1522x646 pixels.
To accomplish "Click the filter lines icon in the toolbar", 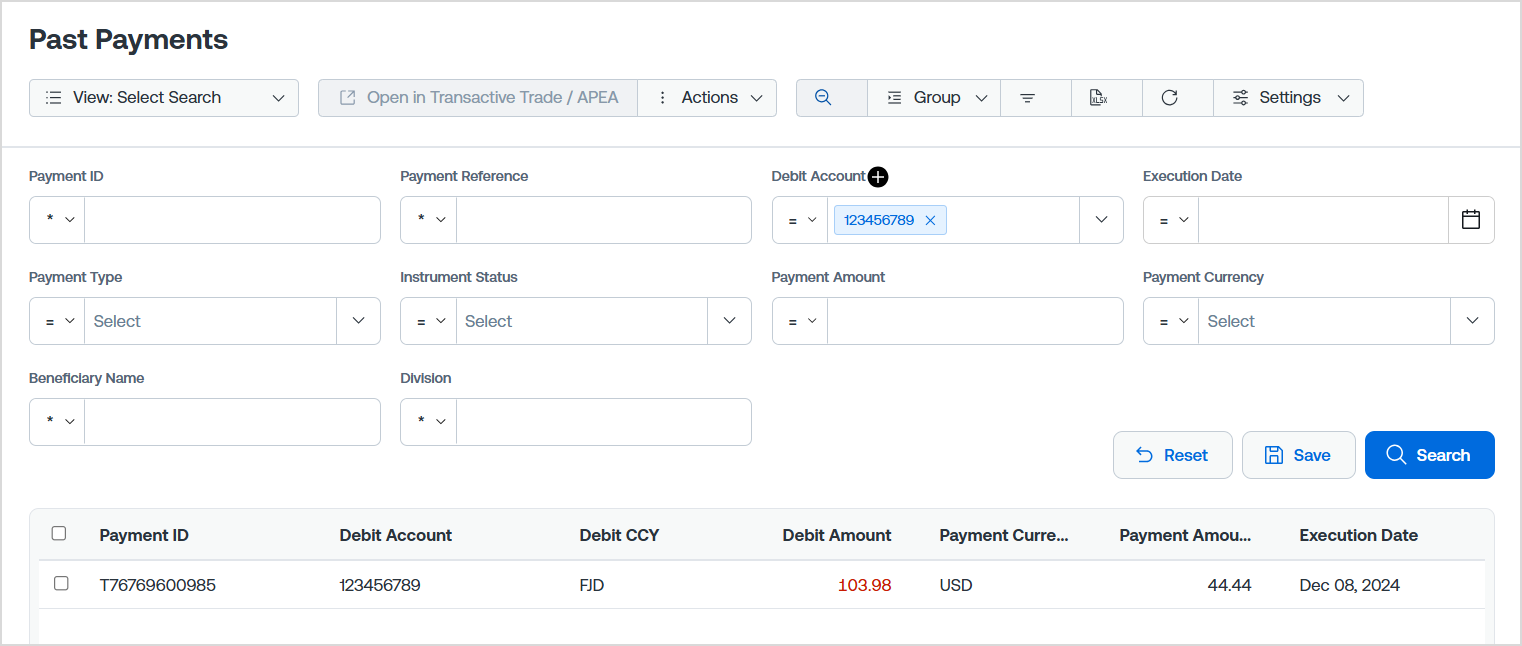I will pos(1027,98).
